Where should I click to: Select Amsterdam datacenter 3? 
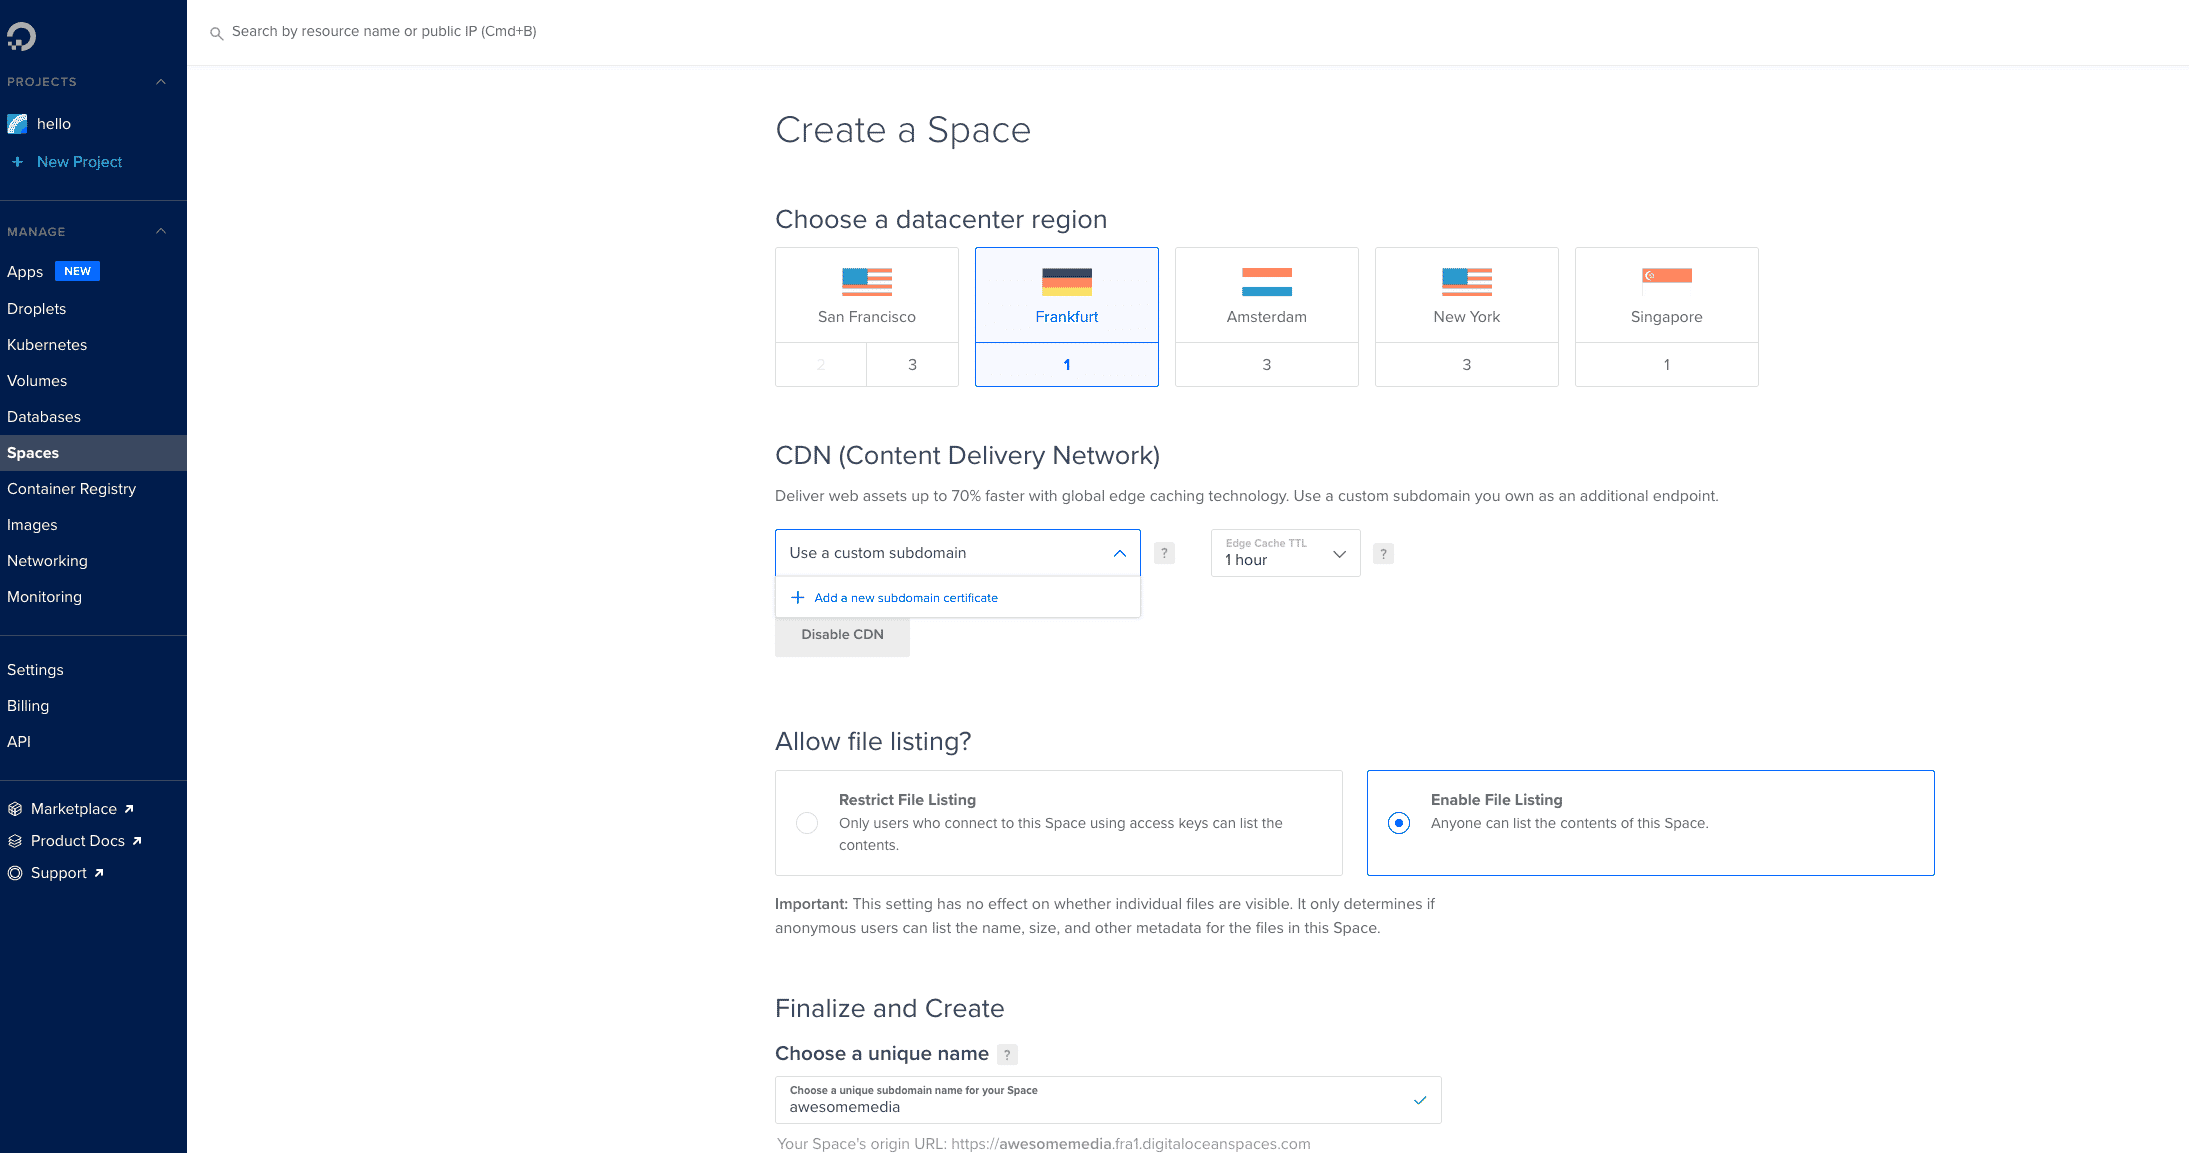1267,365
